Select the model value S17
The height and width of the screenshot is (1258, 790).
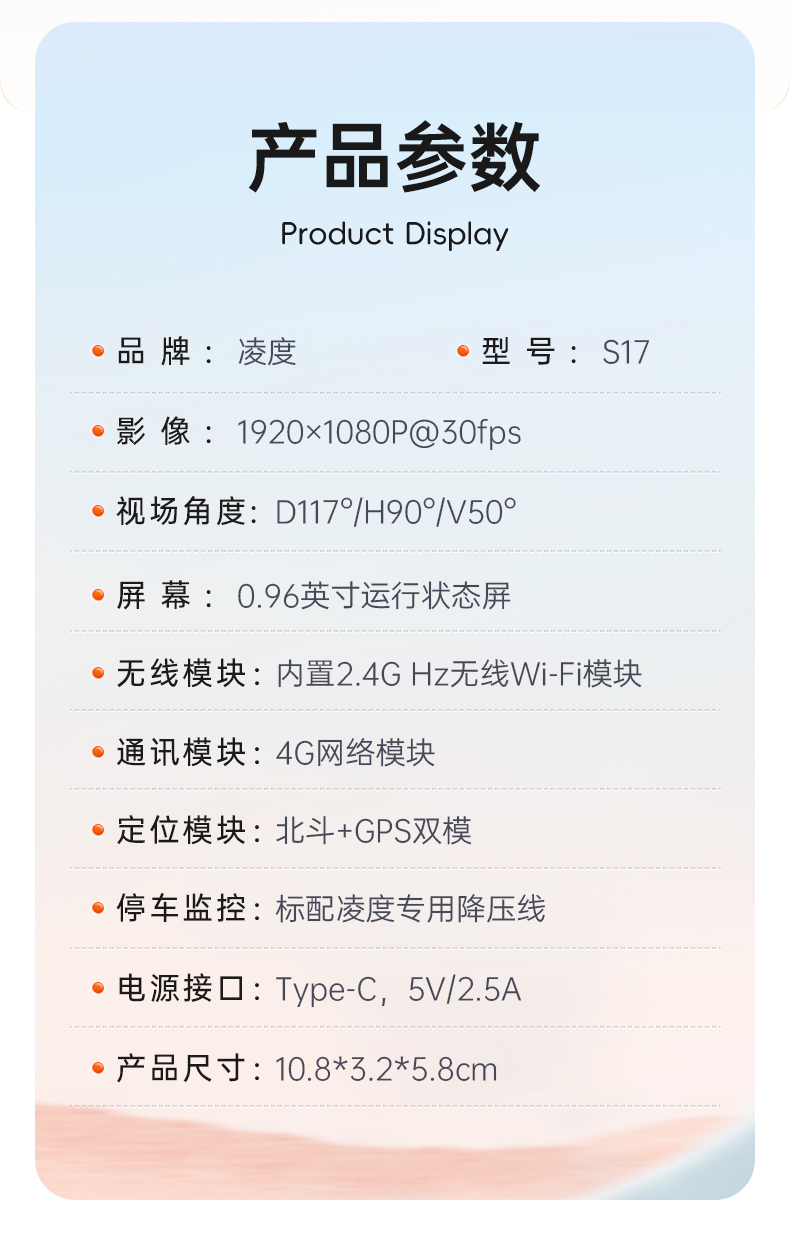pos(626,352)
